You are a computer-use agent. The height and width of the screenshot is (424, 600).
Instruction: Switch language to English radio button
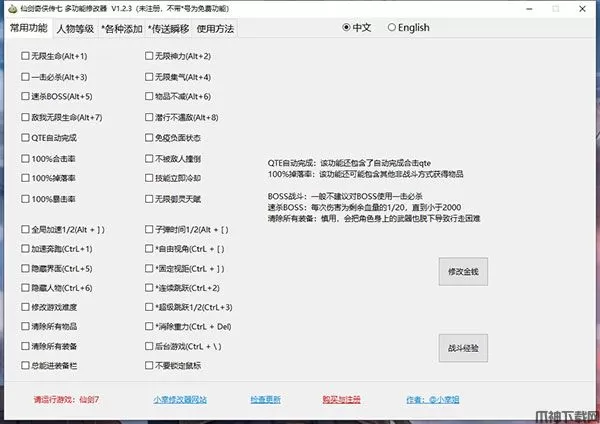click(x=392, y=28)
